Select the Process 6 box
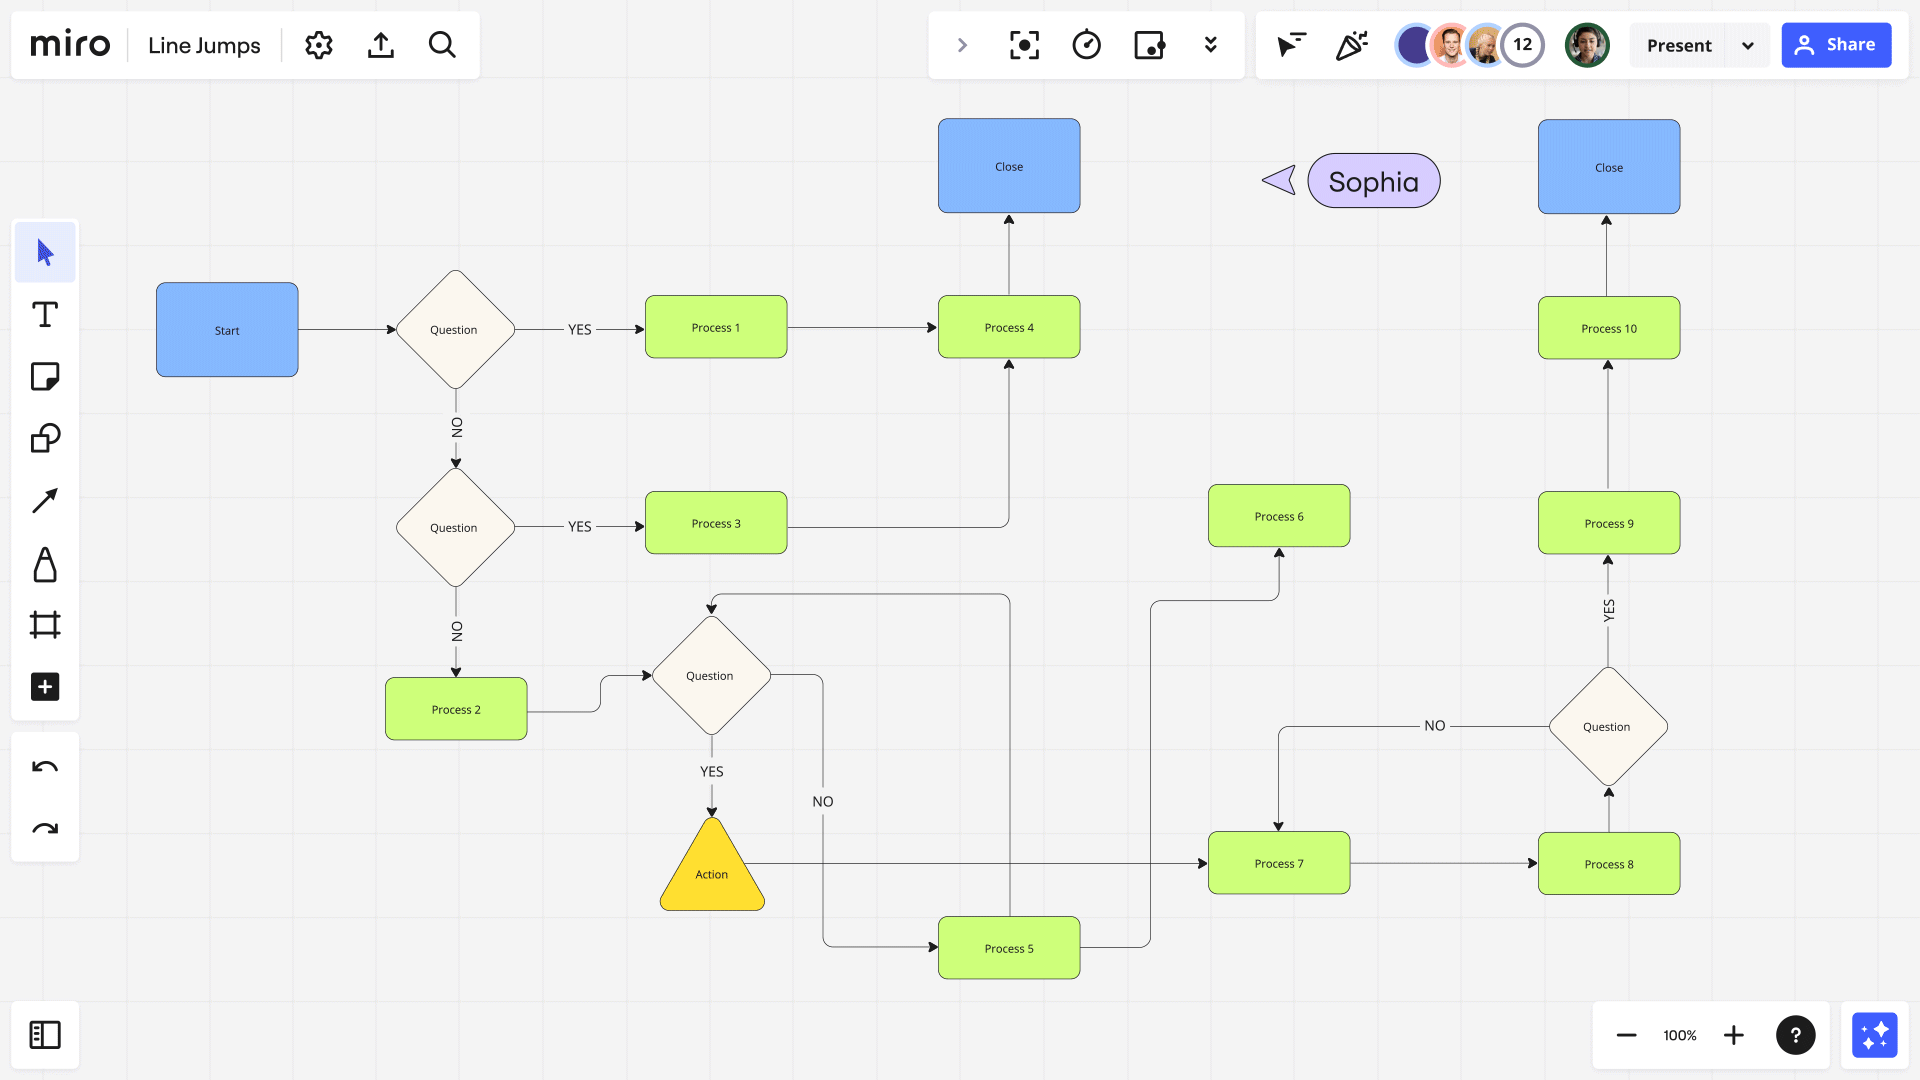The height and width of the screenshot is (1080, 1920). (1279, 516)
